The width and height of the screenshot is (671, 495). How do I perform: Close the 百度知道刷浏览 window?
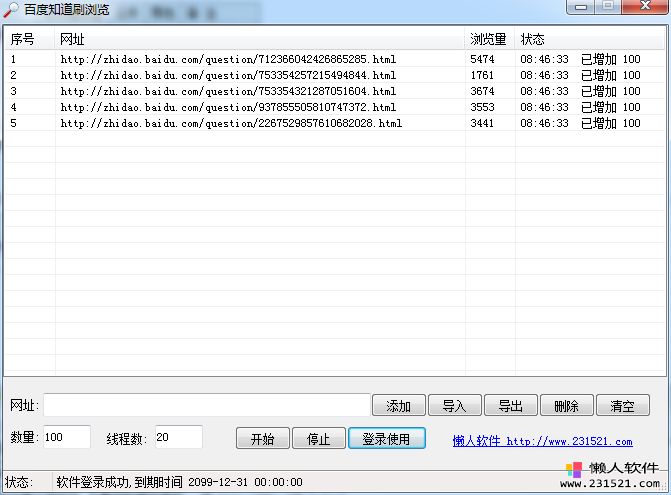[645, 7]
